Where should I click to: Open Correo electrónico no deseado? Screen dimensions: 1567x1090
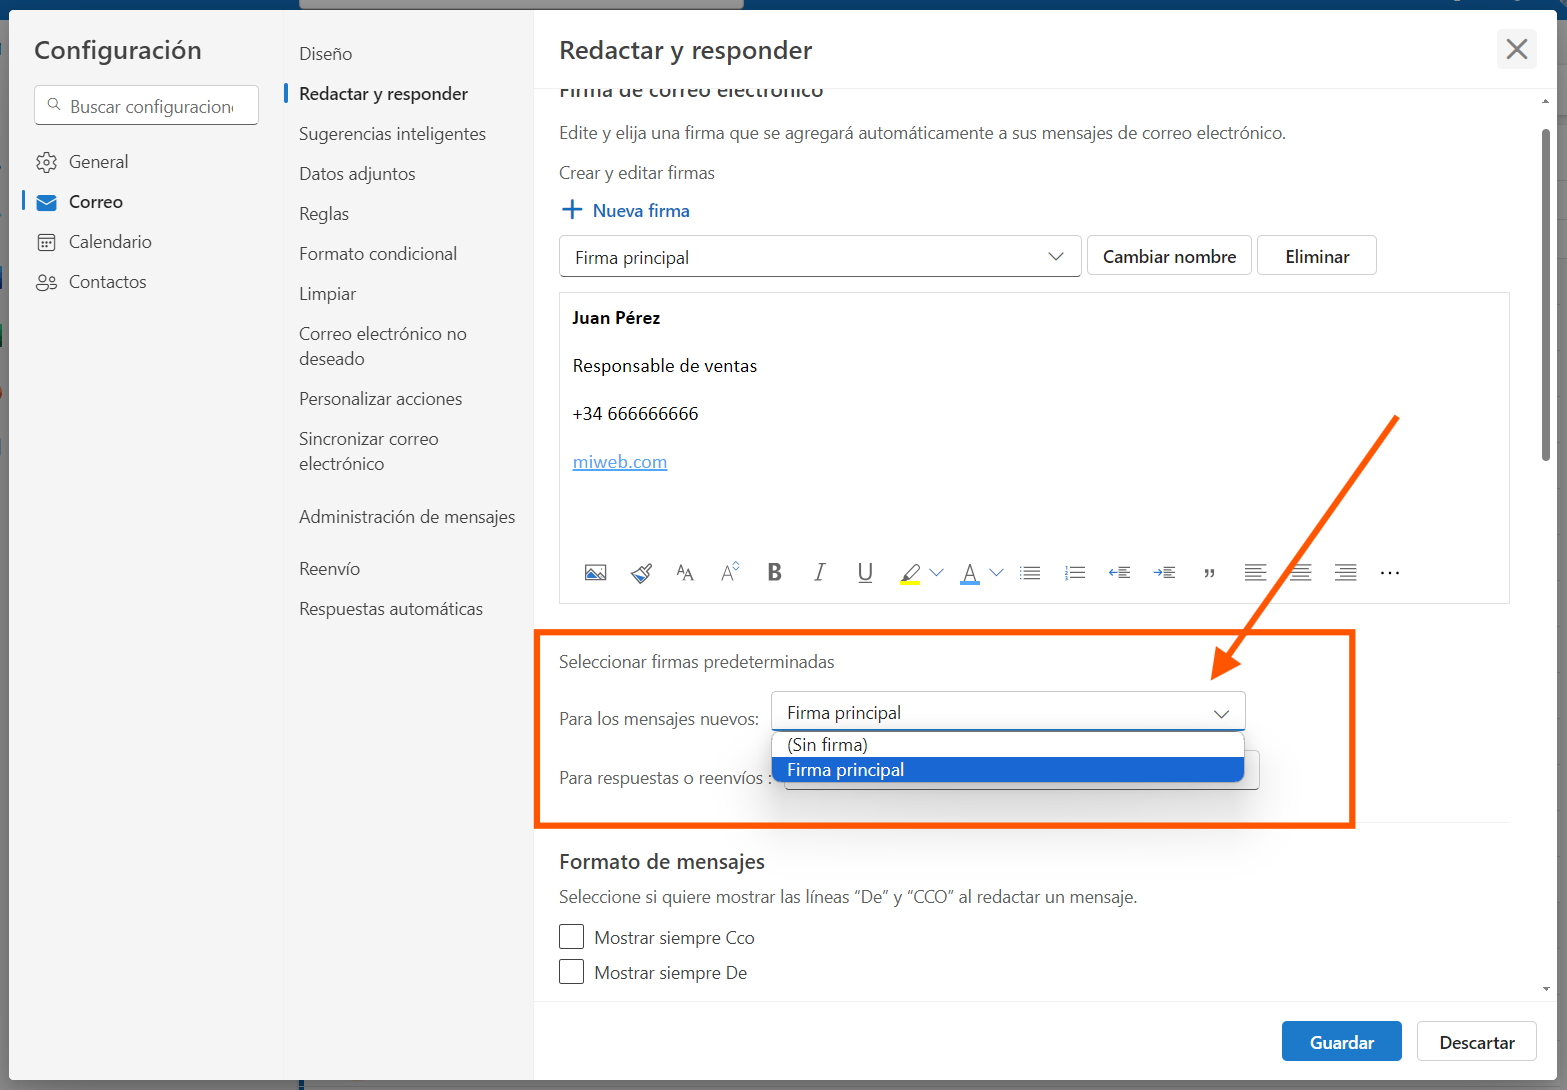[x=383, y=346]
